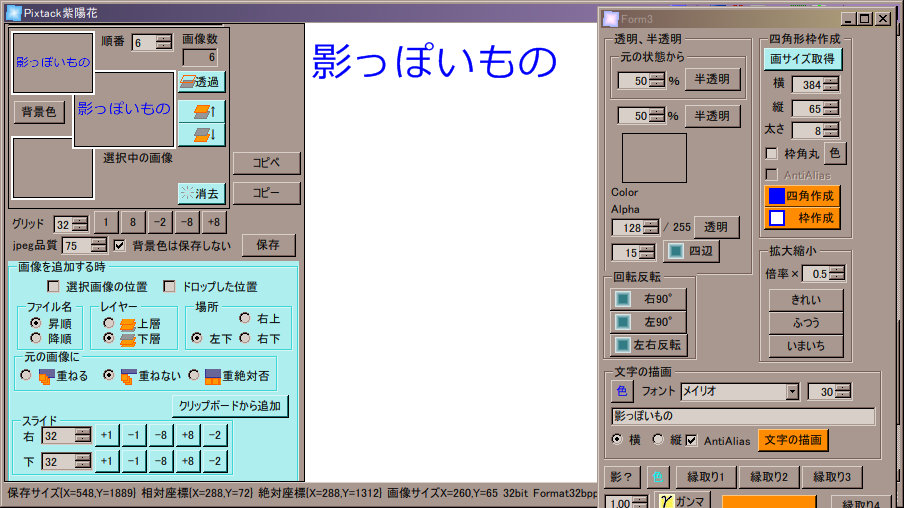Click the きれい quality resize button
The image size is (904, 508).
[x=805, y=300]
